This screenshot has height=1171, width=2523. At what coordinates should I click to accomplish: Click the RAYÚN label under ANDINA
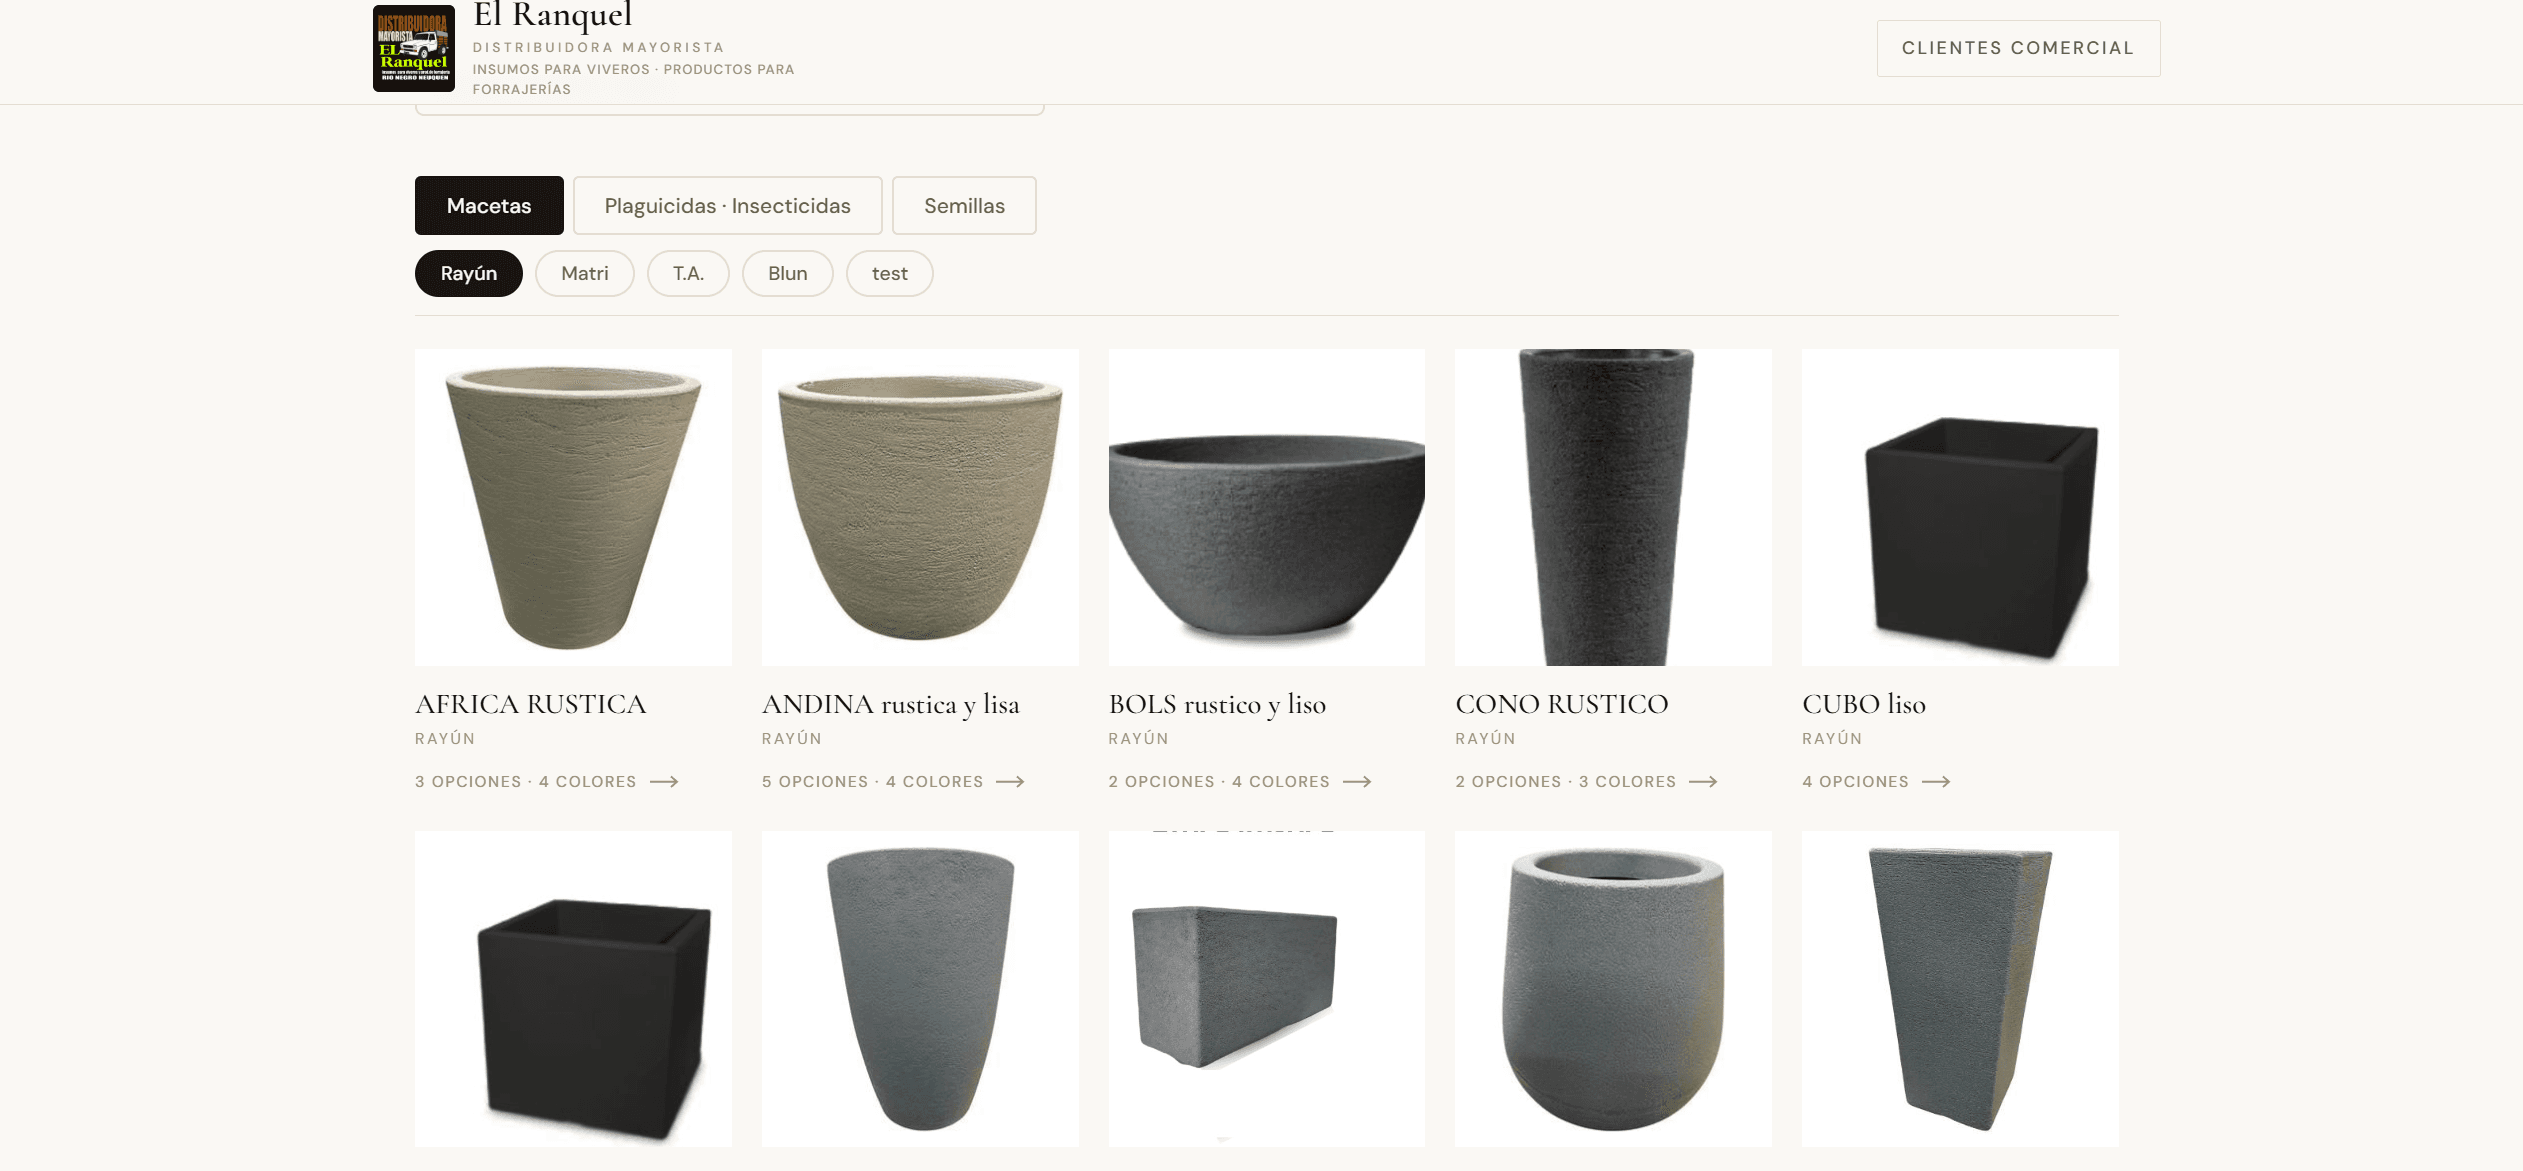point(792,739)
